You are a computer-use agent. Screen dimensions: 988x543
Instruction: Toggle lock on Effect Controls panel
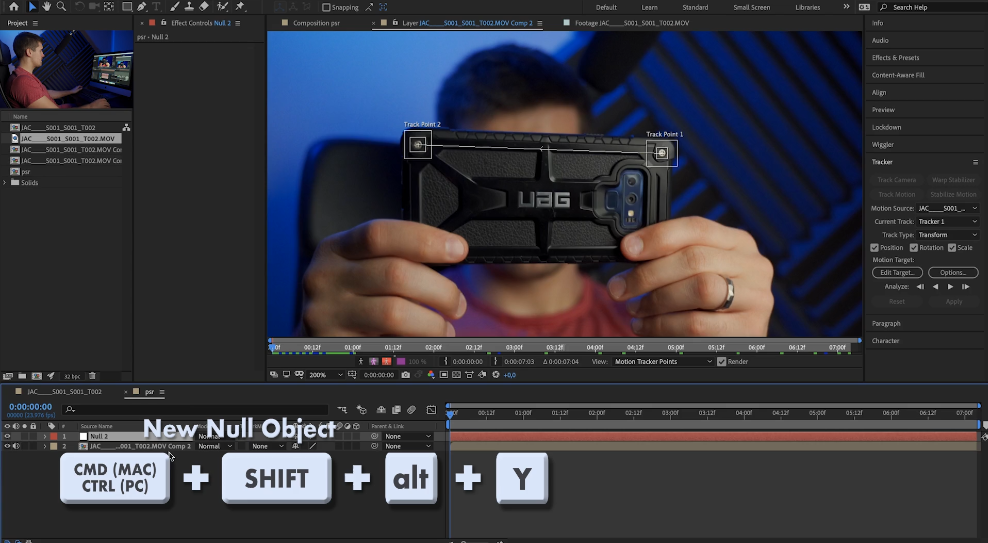click(x=164, y=23)
